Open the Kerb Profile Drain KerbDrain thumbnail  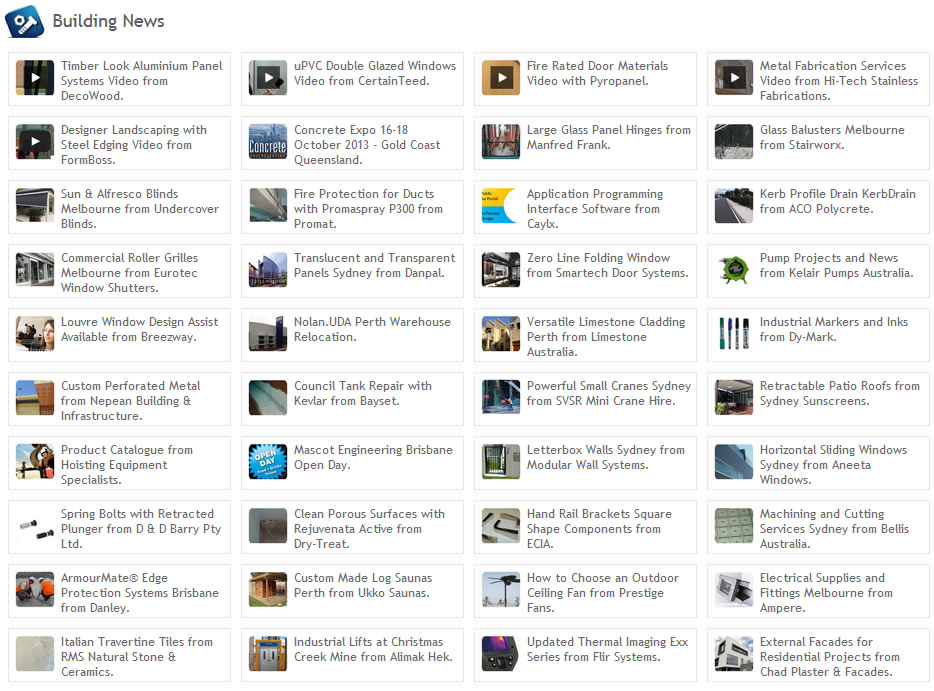pos(734,206)
